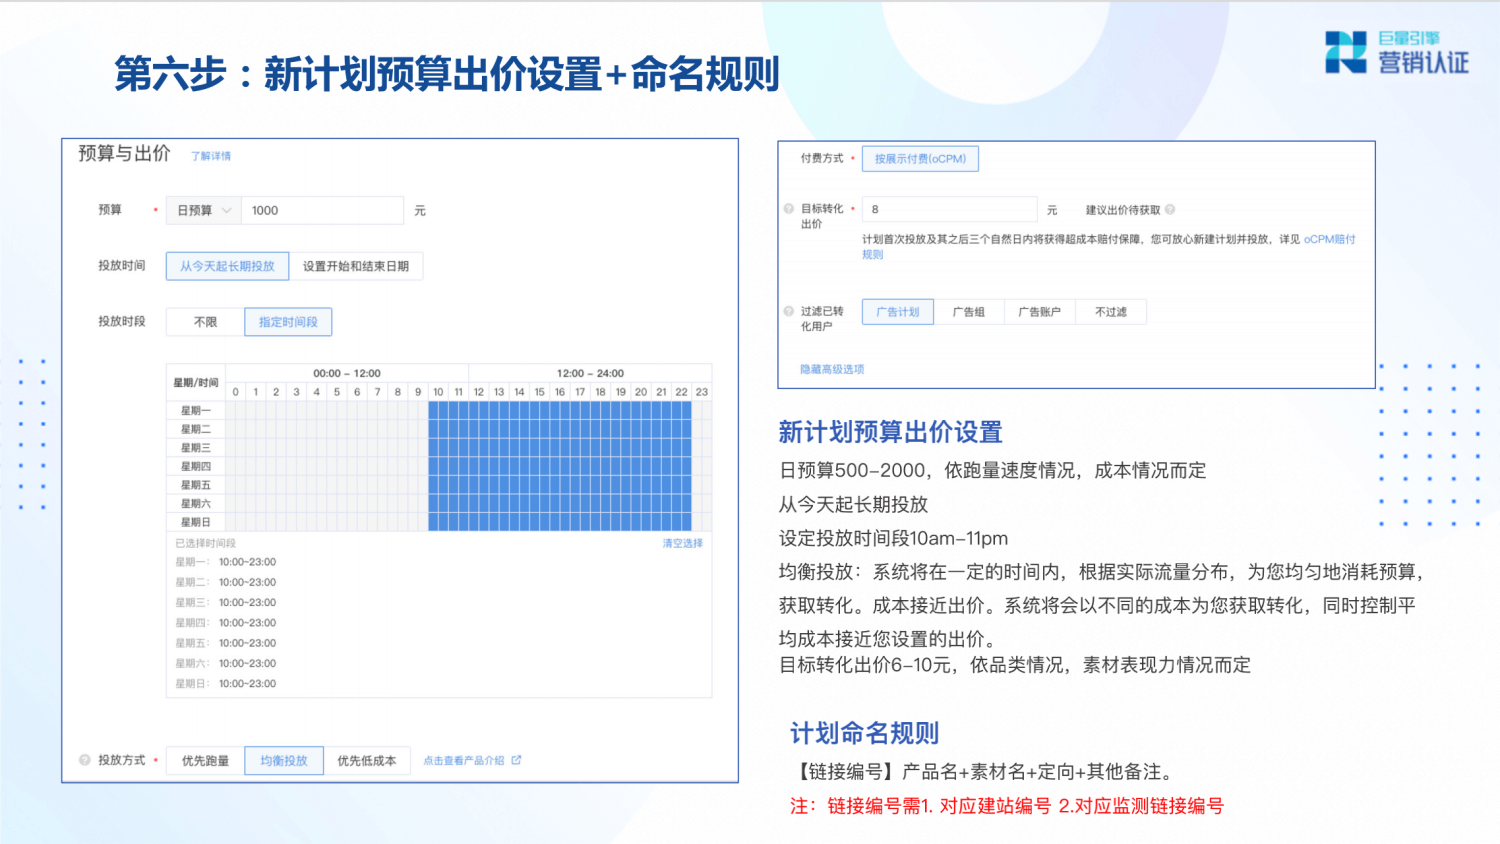Select 按展示付费(oCPM) payment method
The height and width of the screenshot is (844, 1500).
920,159
